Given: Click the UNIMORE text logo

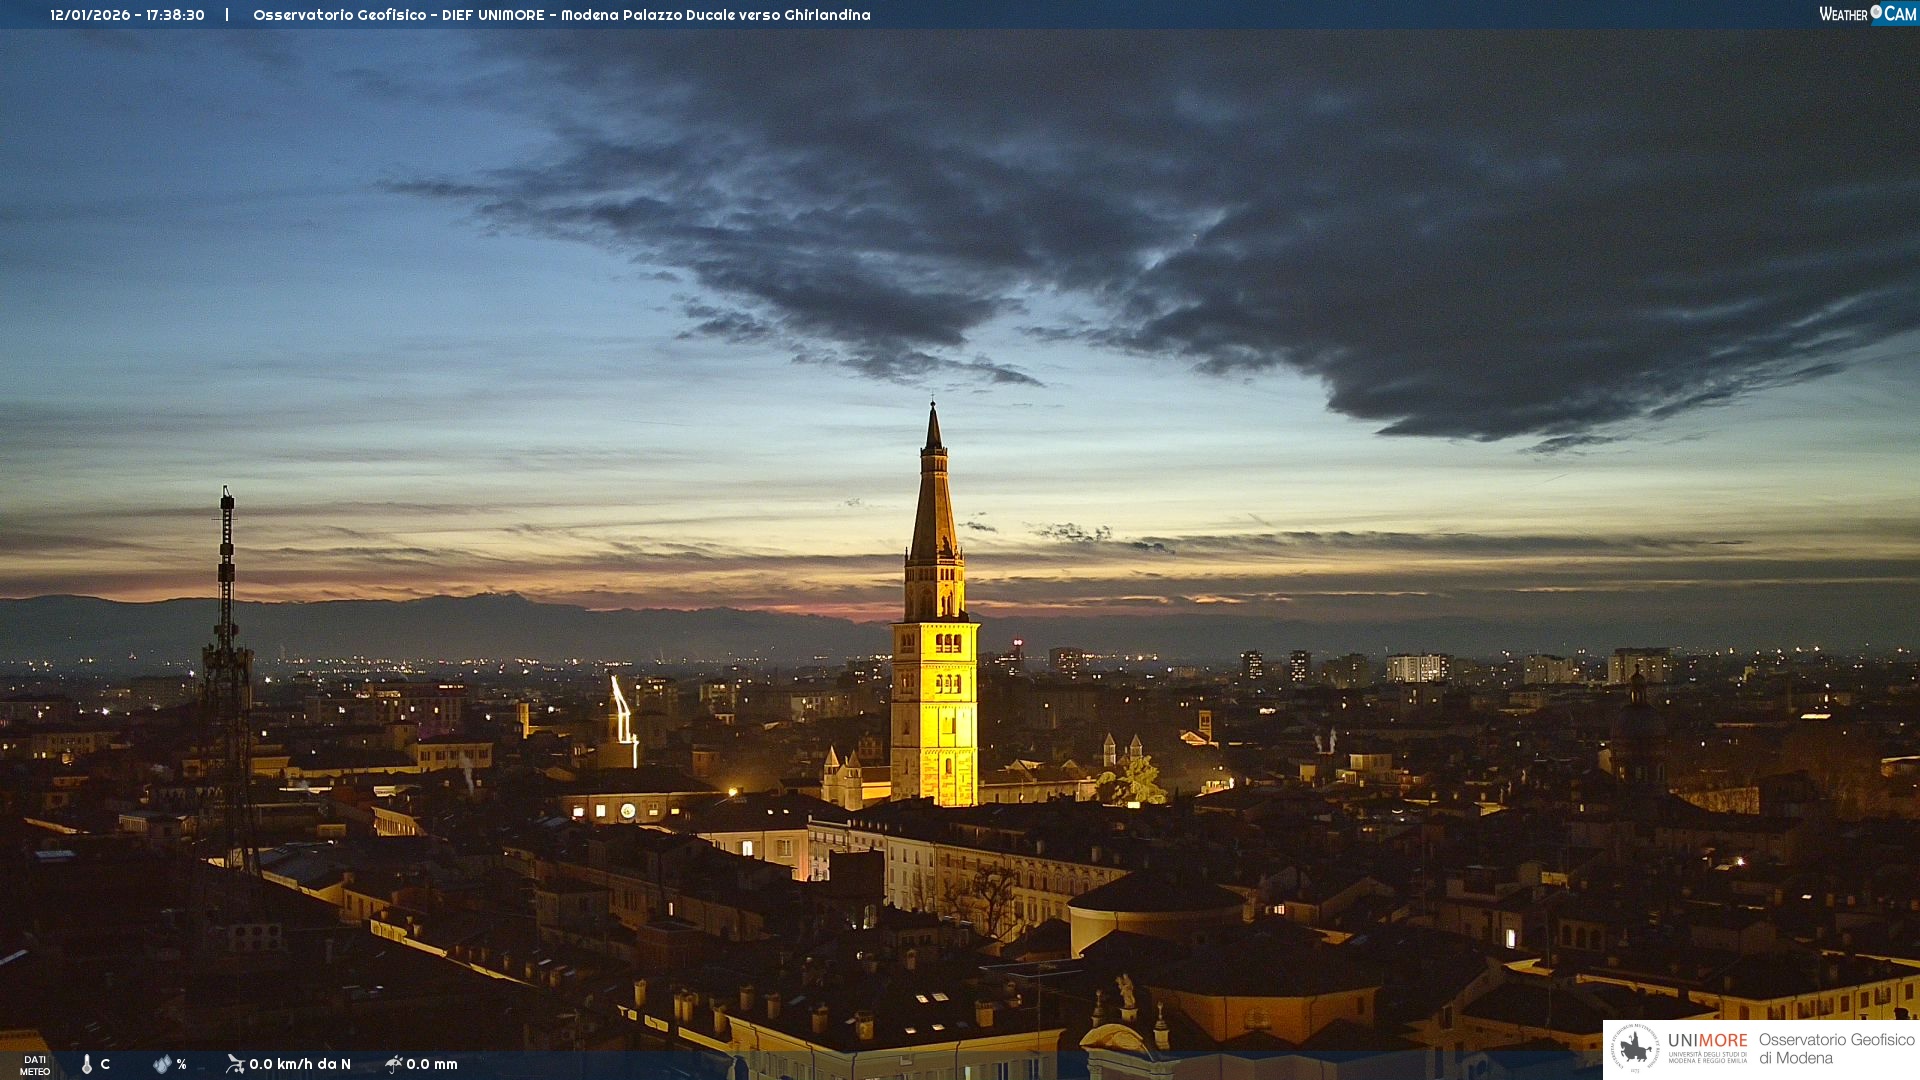Looking at the screenshot, I should (1707, 1041).
